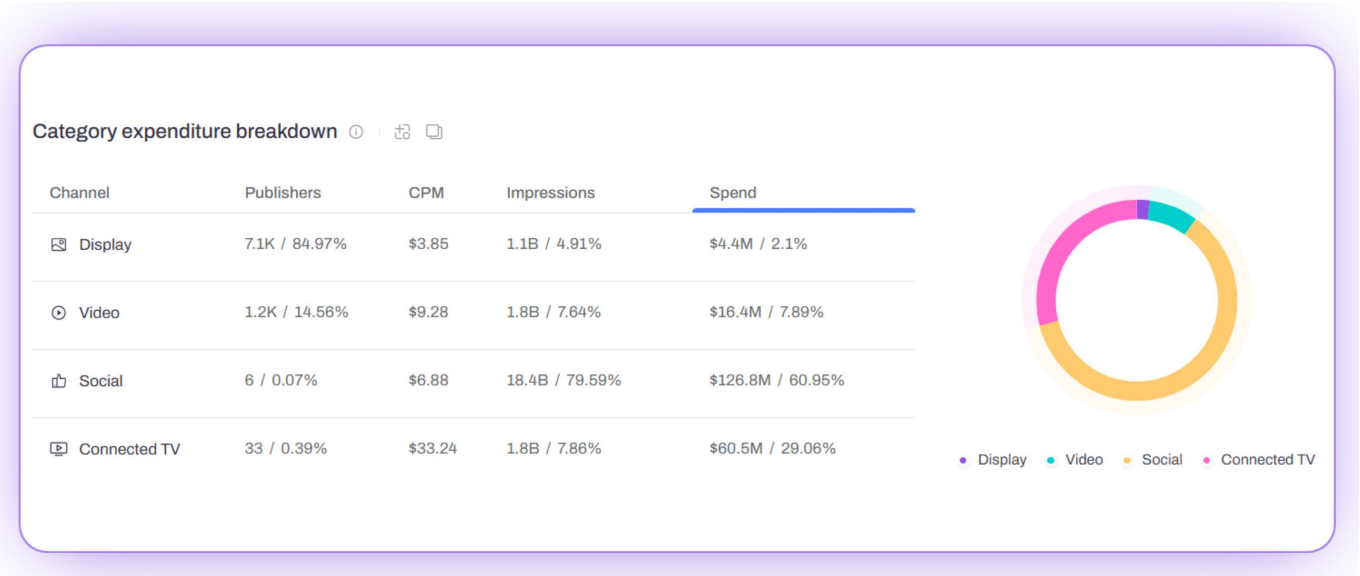Click the copy icon next to the title
The image size is (1360, 576).
tap(434, 132)
